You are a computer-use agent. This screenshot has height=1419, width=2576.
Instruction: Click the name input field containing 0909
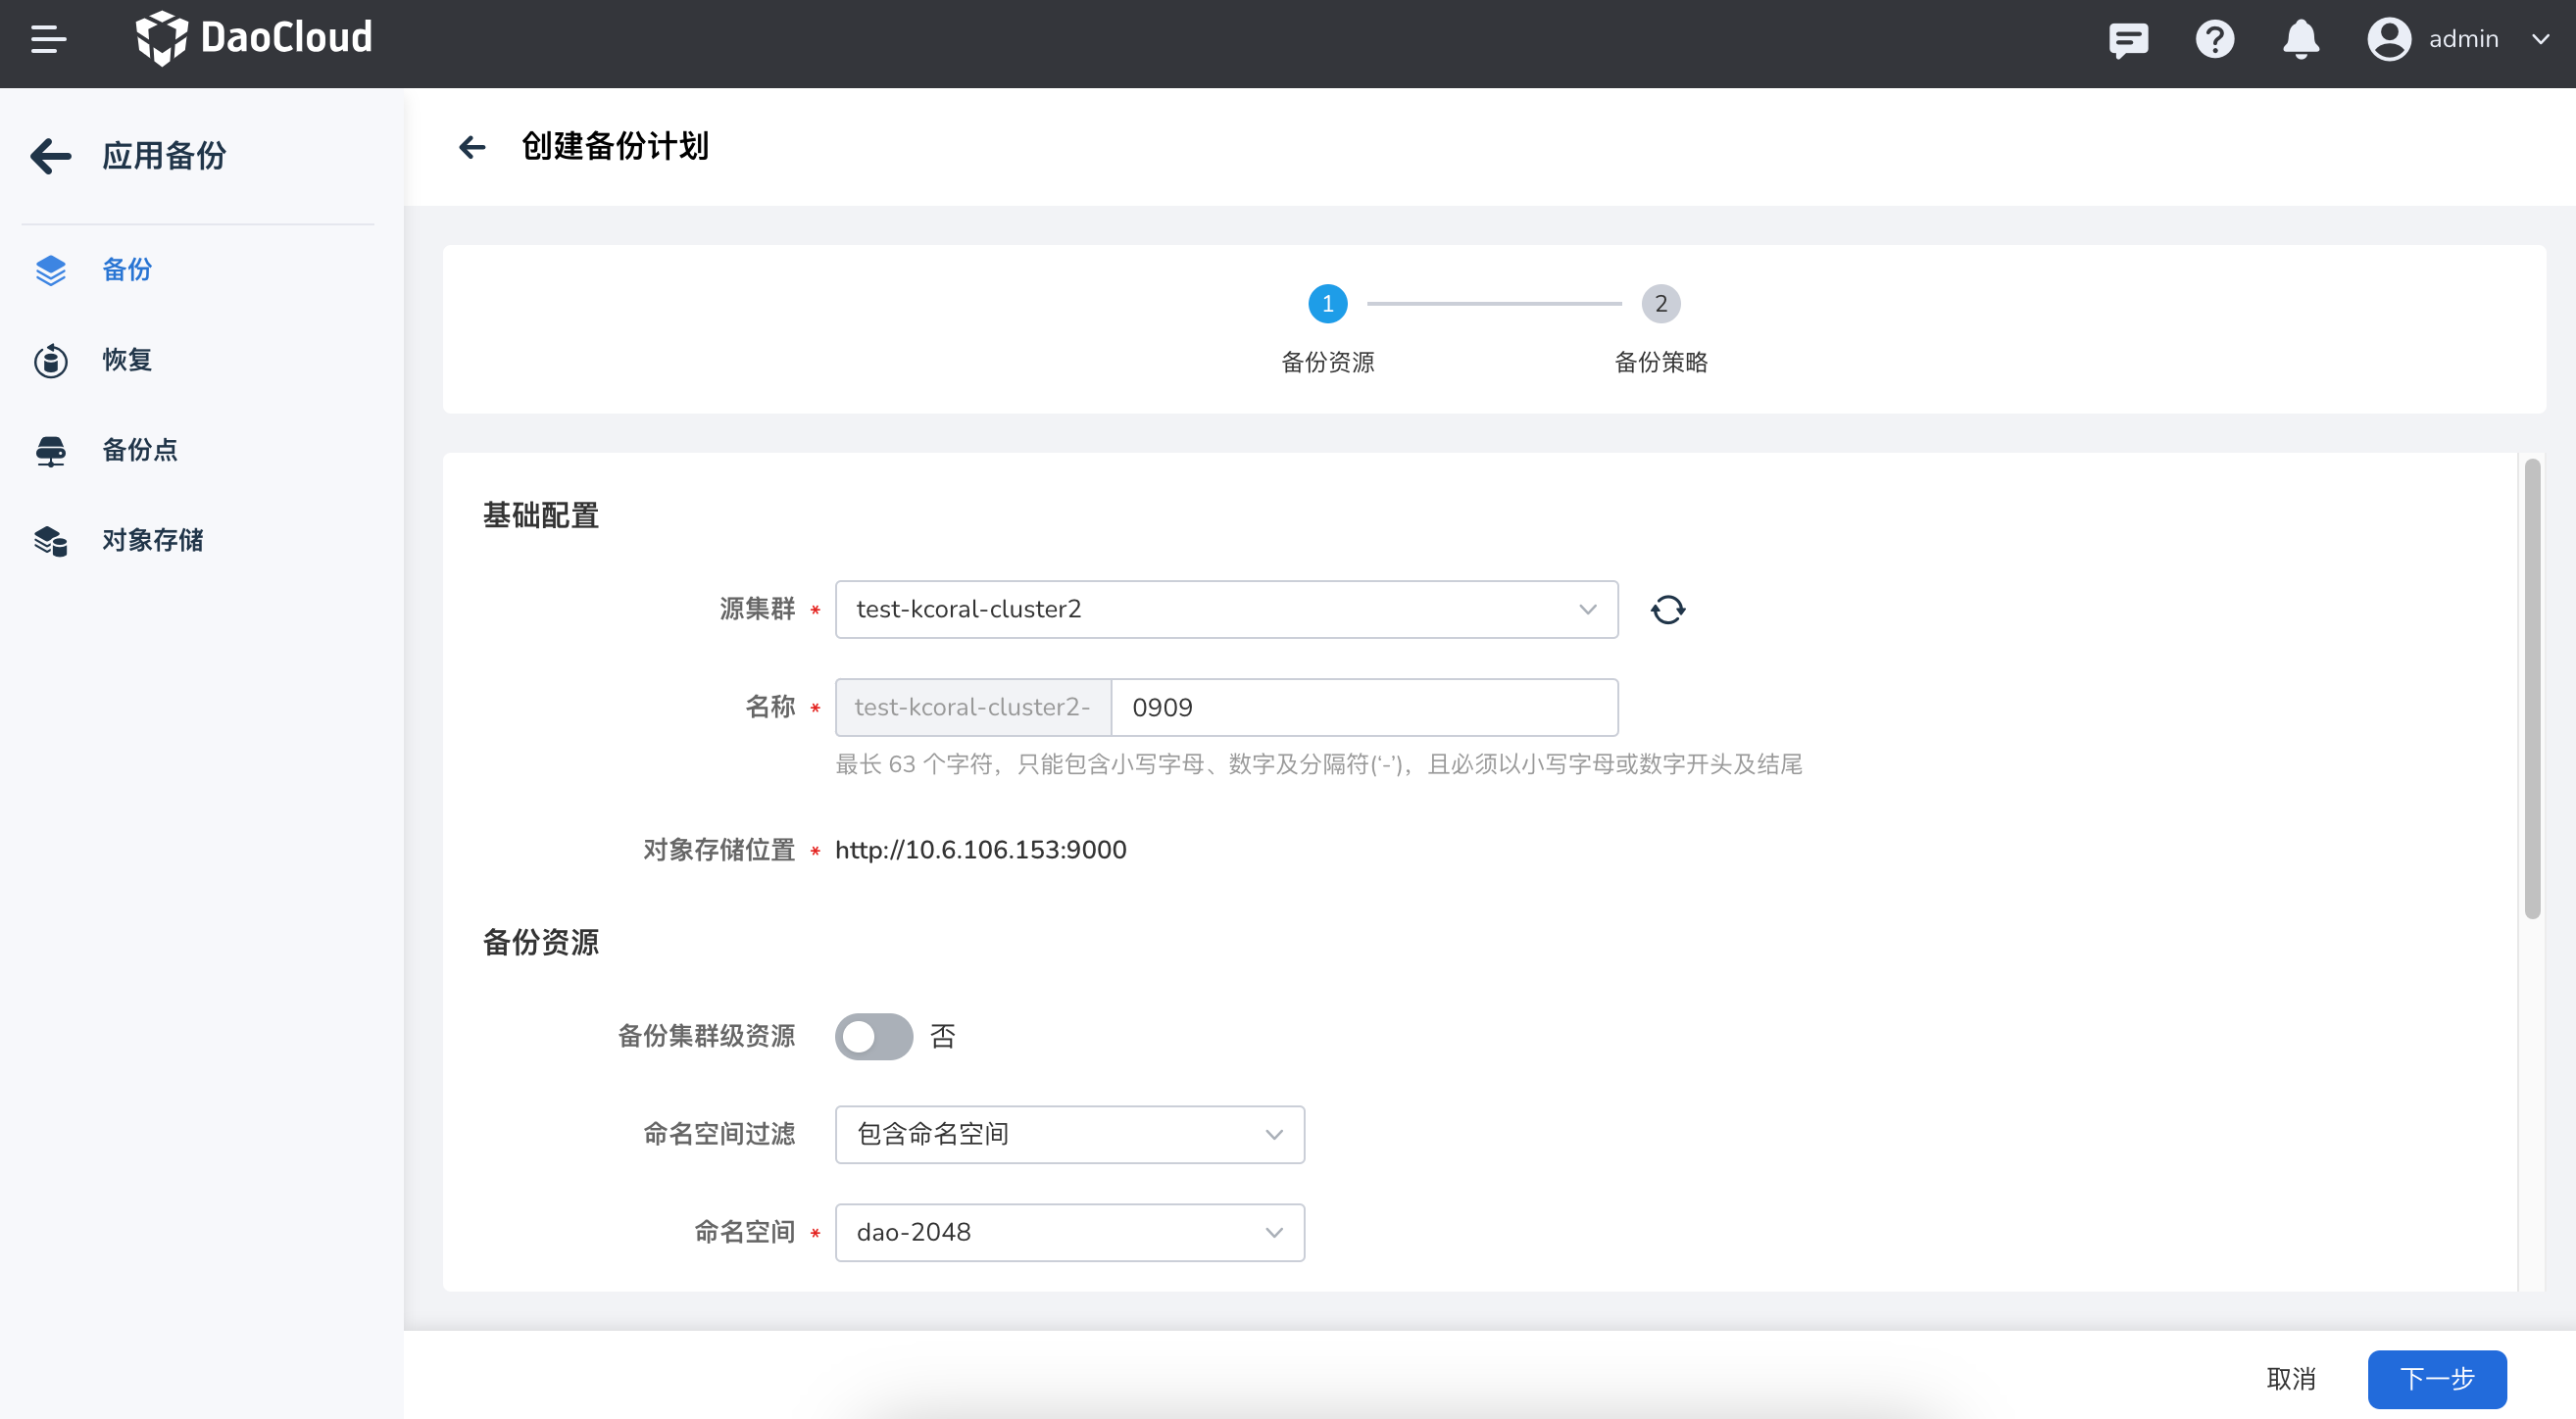pyautogui.click(x=1363, y=707)
